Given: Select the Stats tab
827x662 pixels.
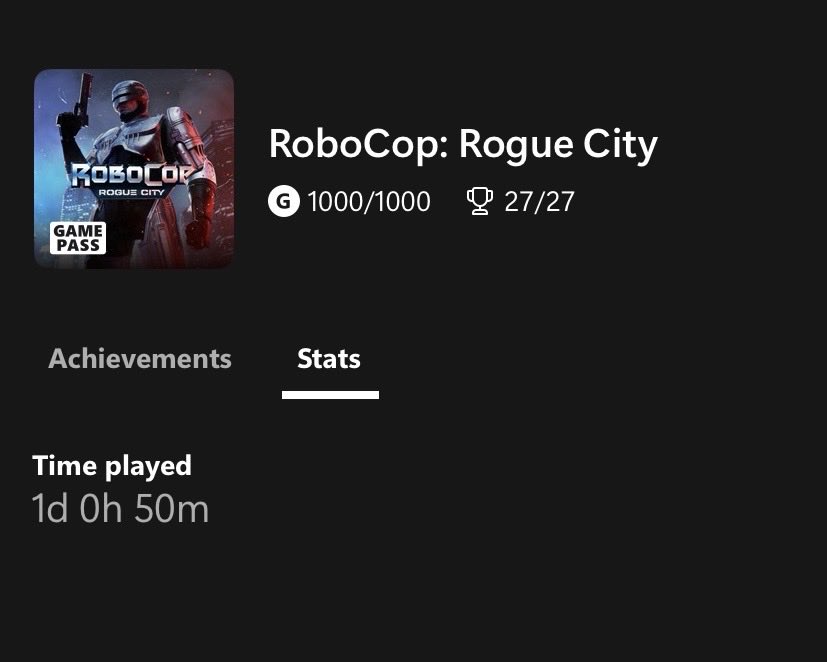Looking at the screenshot, I should tap(329, 359).
